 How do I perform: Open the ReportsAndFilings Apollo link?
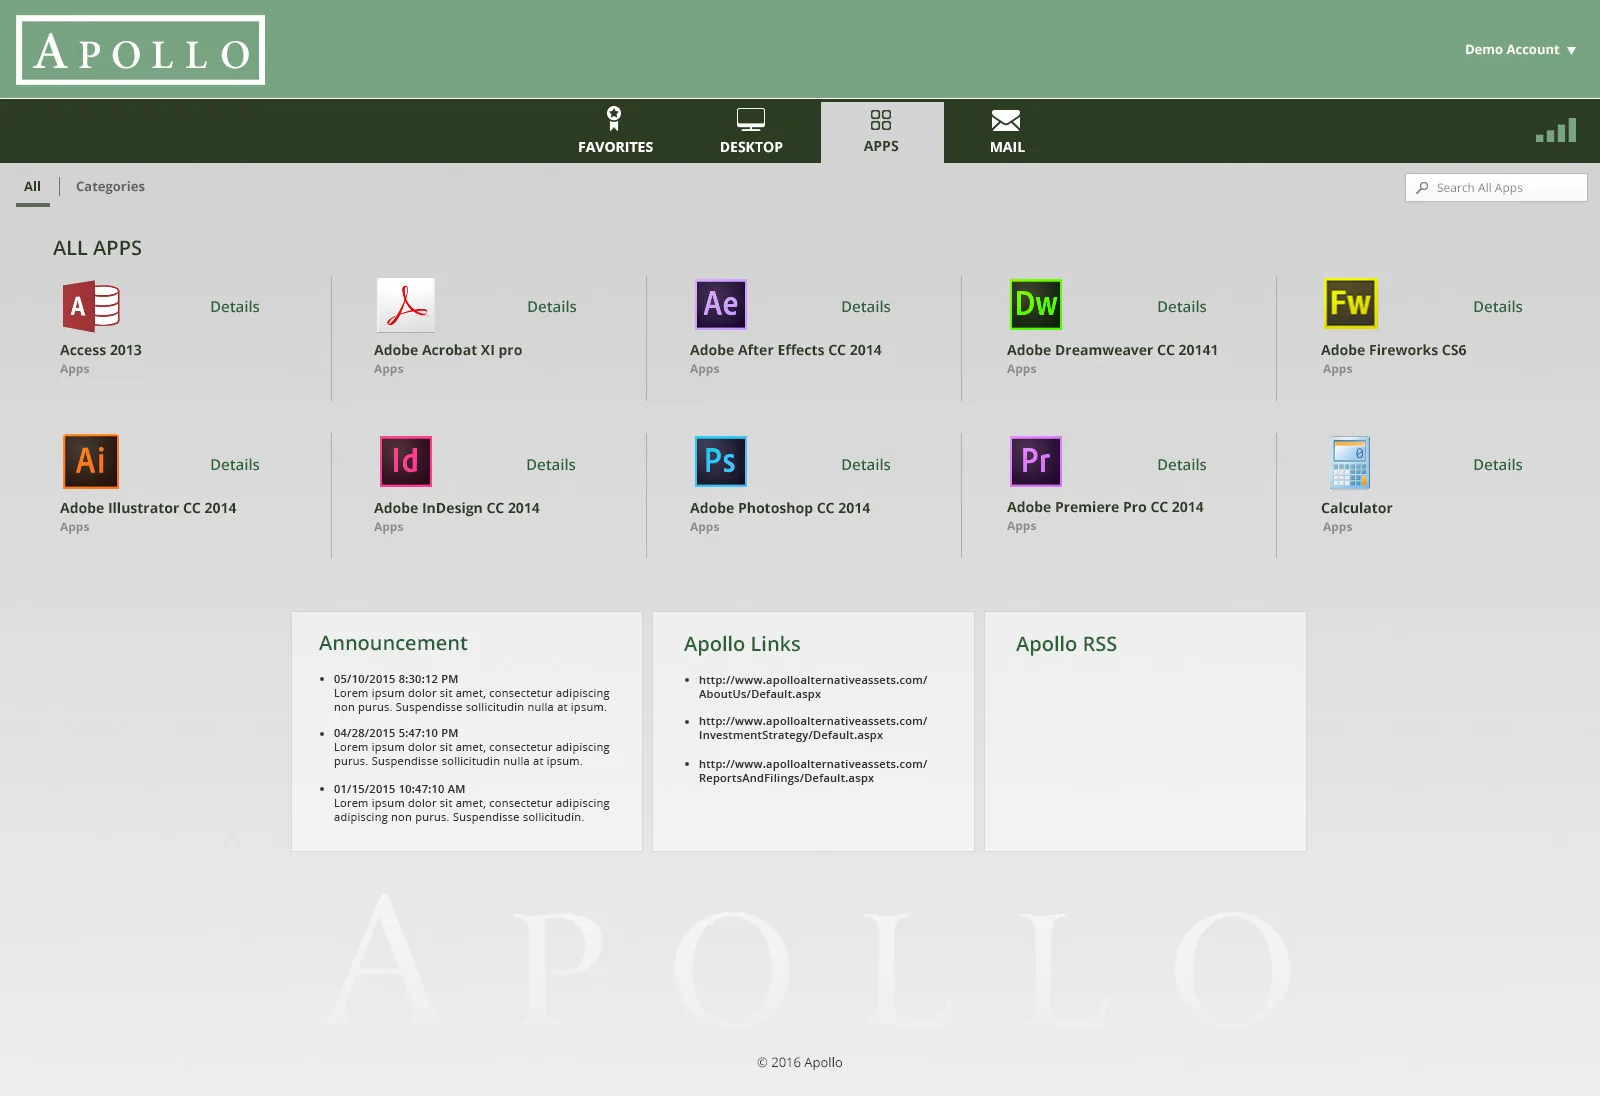point(813,771)
